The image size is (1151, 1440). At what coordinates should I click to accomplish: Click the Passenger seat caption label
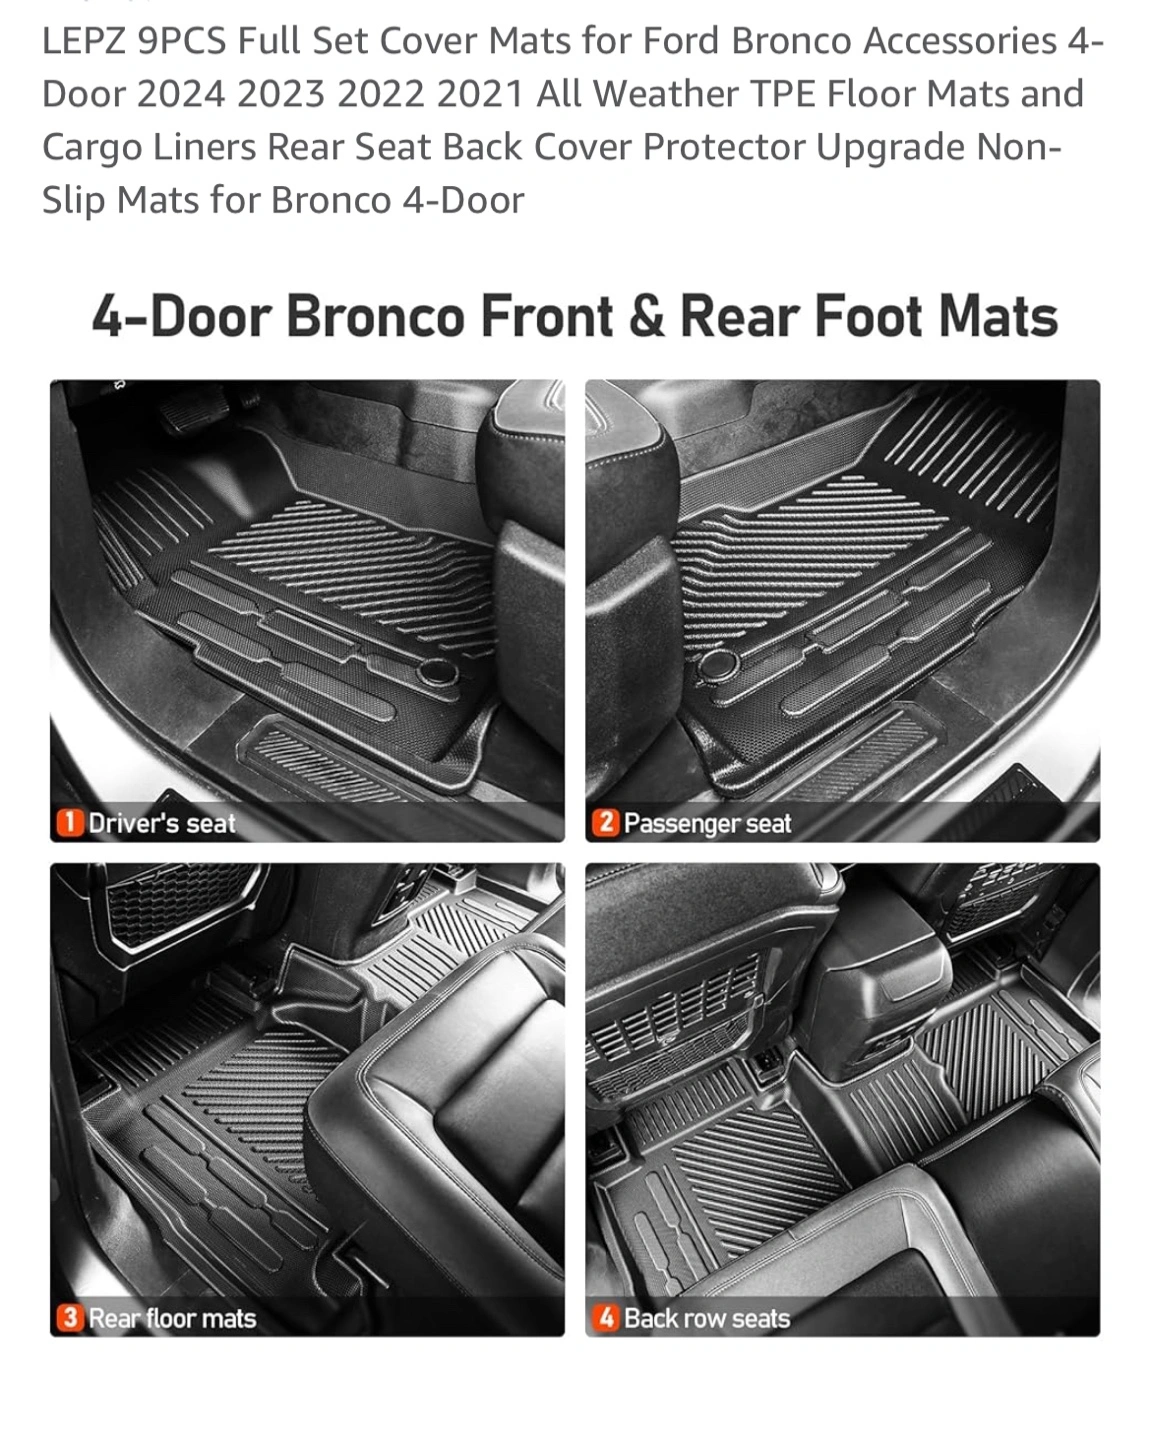coord(708,823)
